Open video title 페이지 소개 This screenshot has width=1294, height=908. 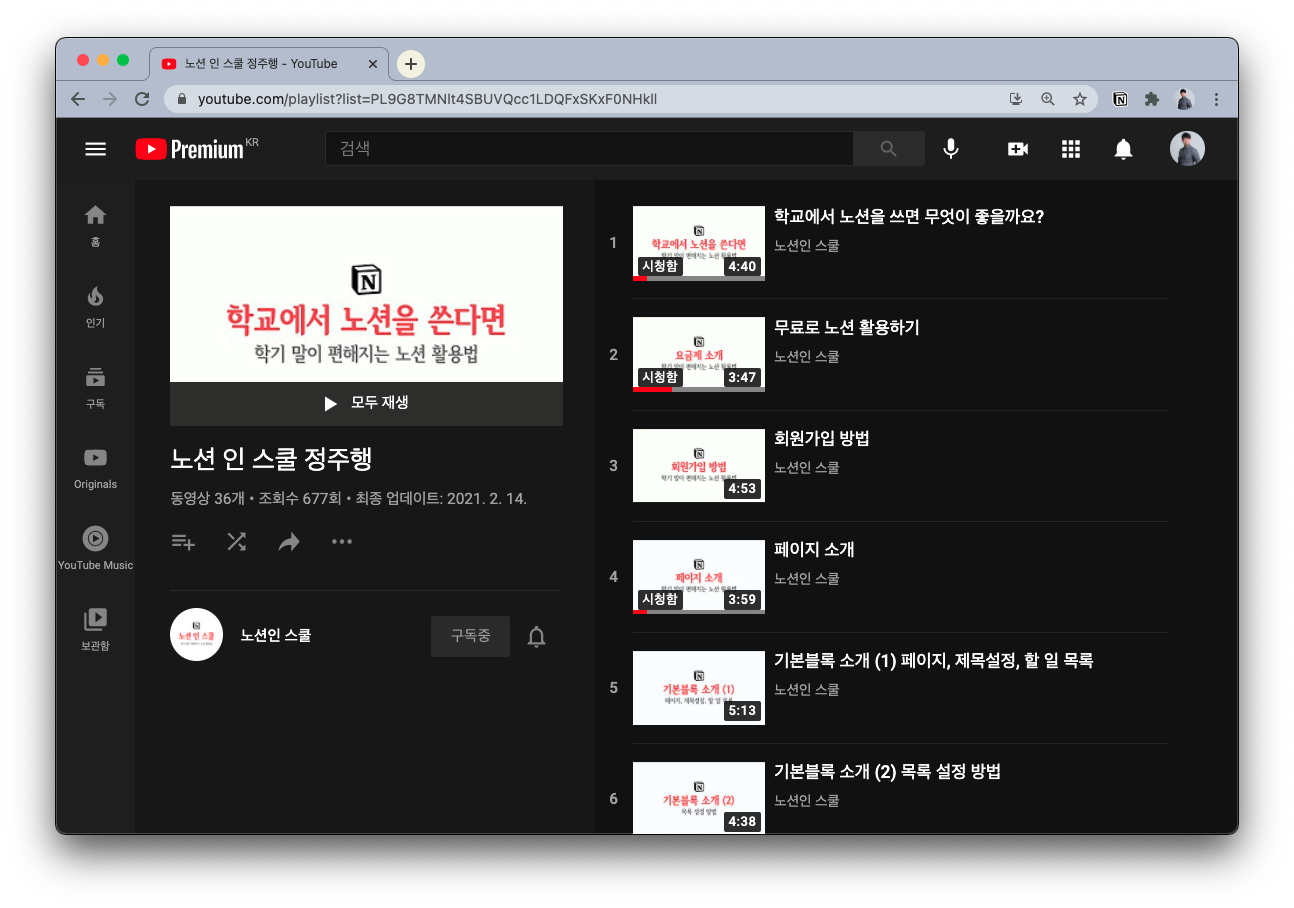pyautogui.click(x=814, y=549)
